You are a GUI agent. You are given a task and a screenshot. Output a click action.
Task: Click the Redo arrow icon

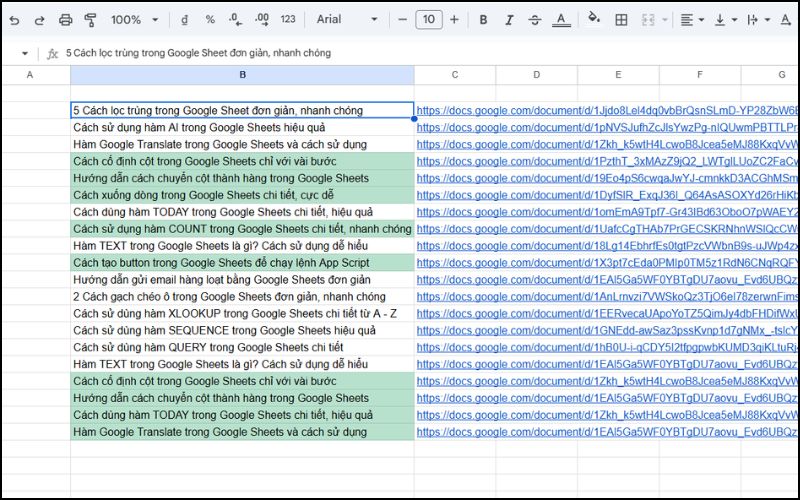(x=40, y=20)
